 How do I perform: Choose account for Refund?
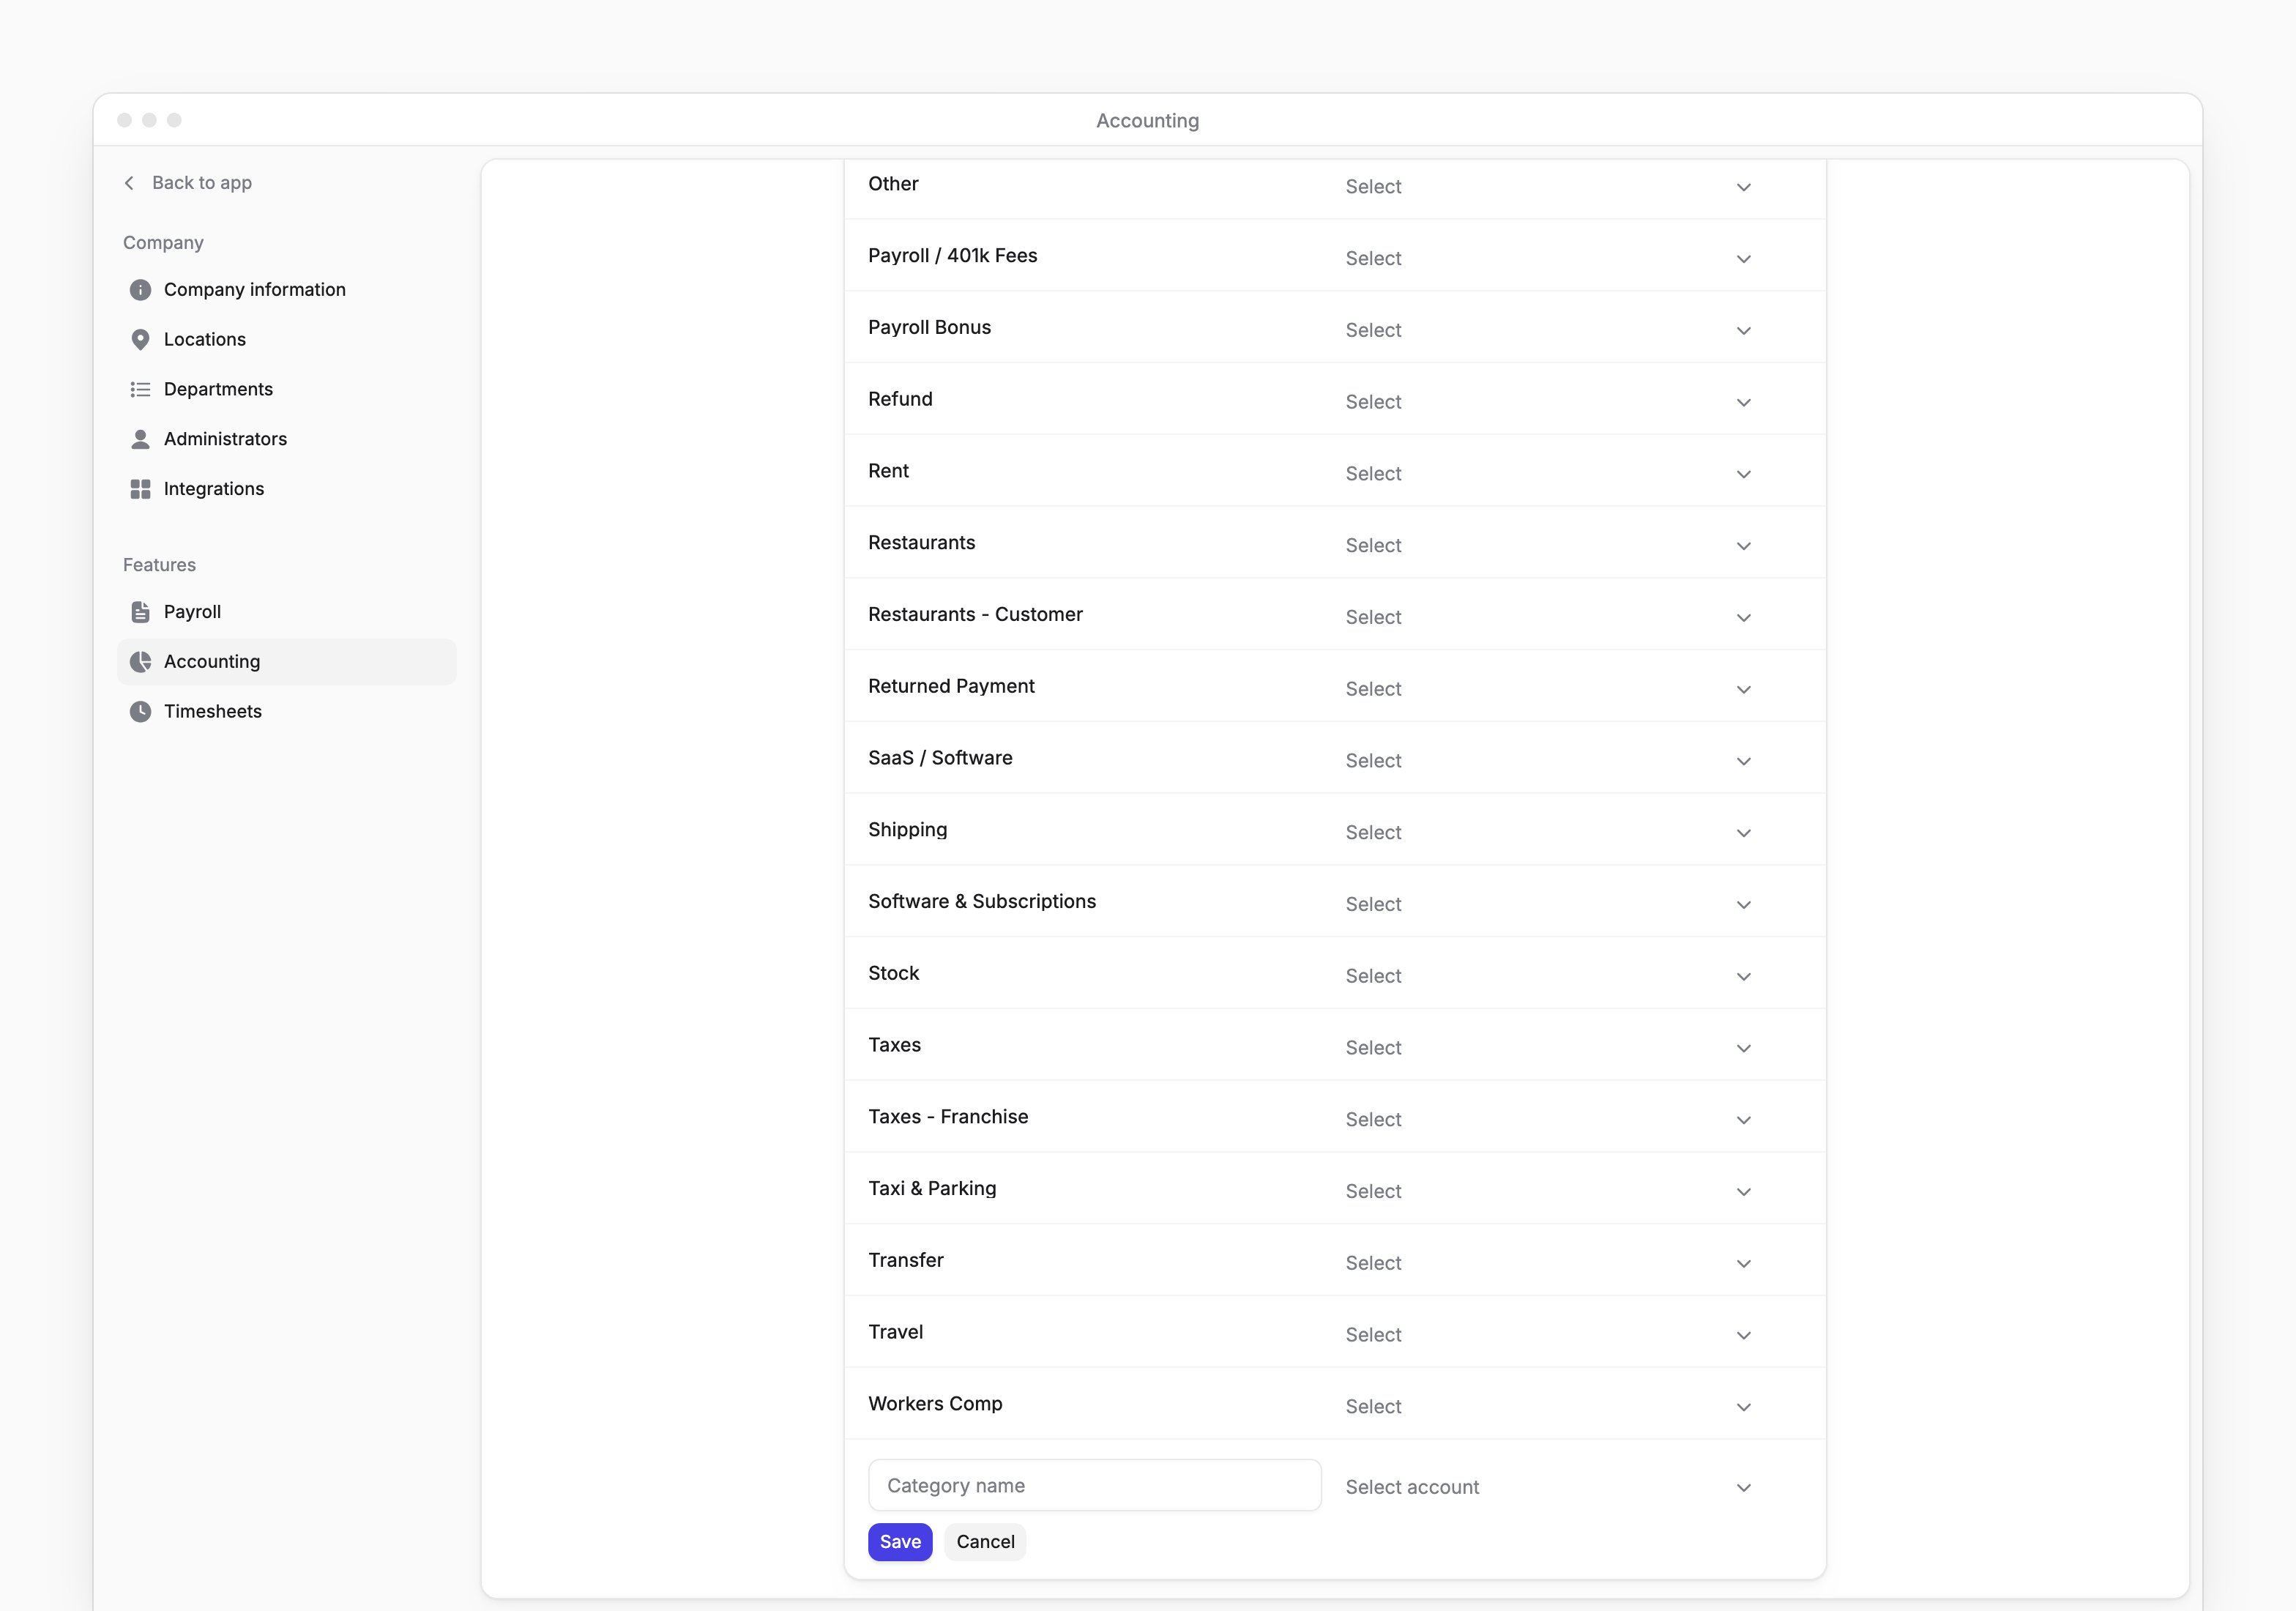(x=1548, y=402)
